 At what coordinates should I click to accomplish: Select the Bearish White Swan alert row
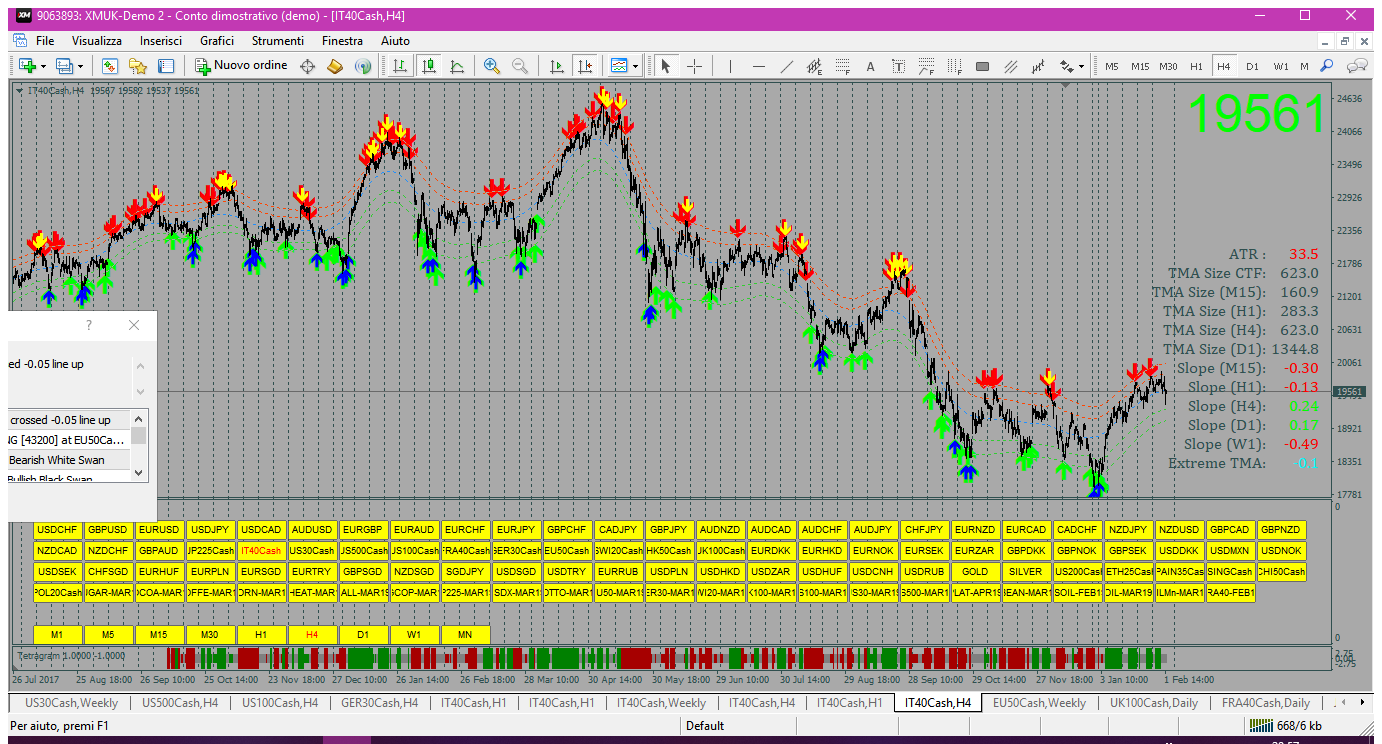[x=69, y=460]
